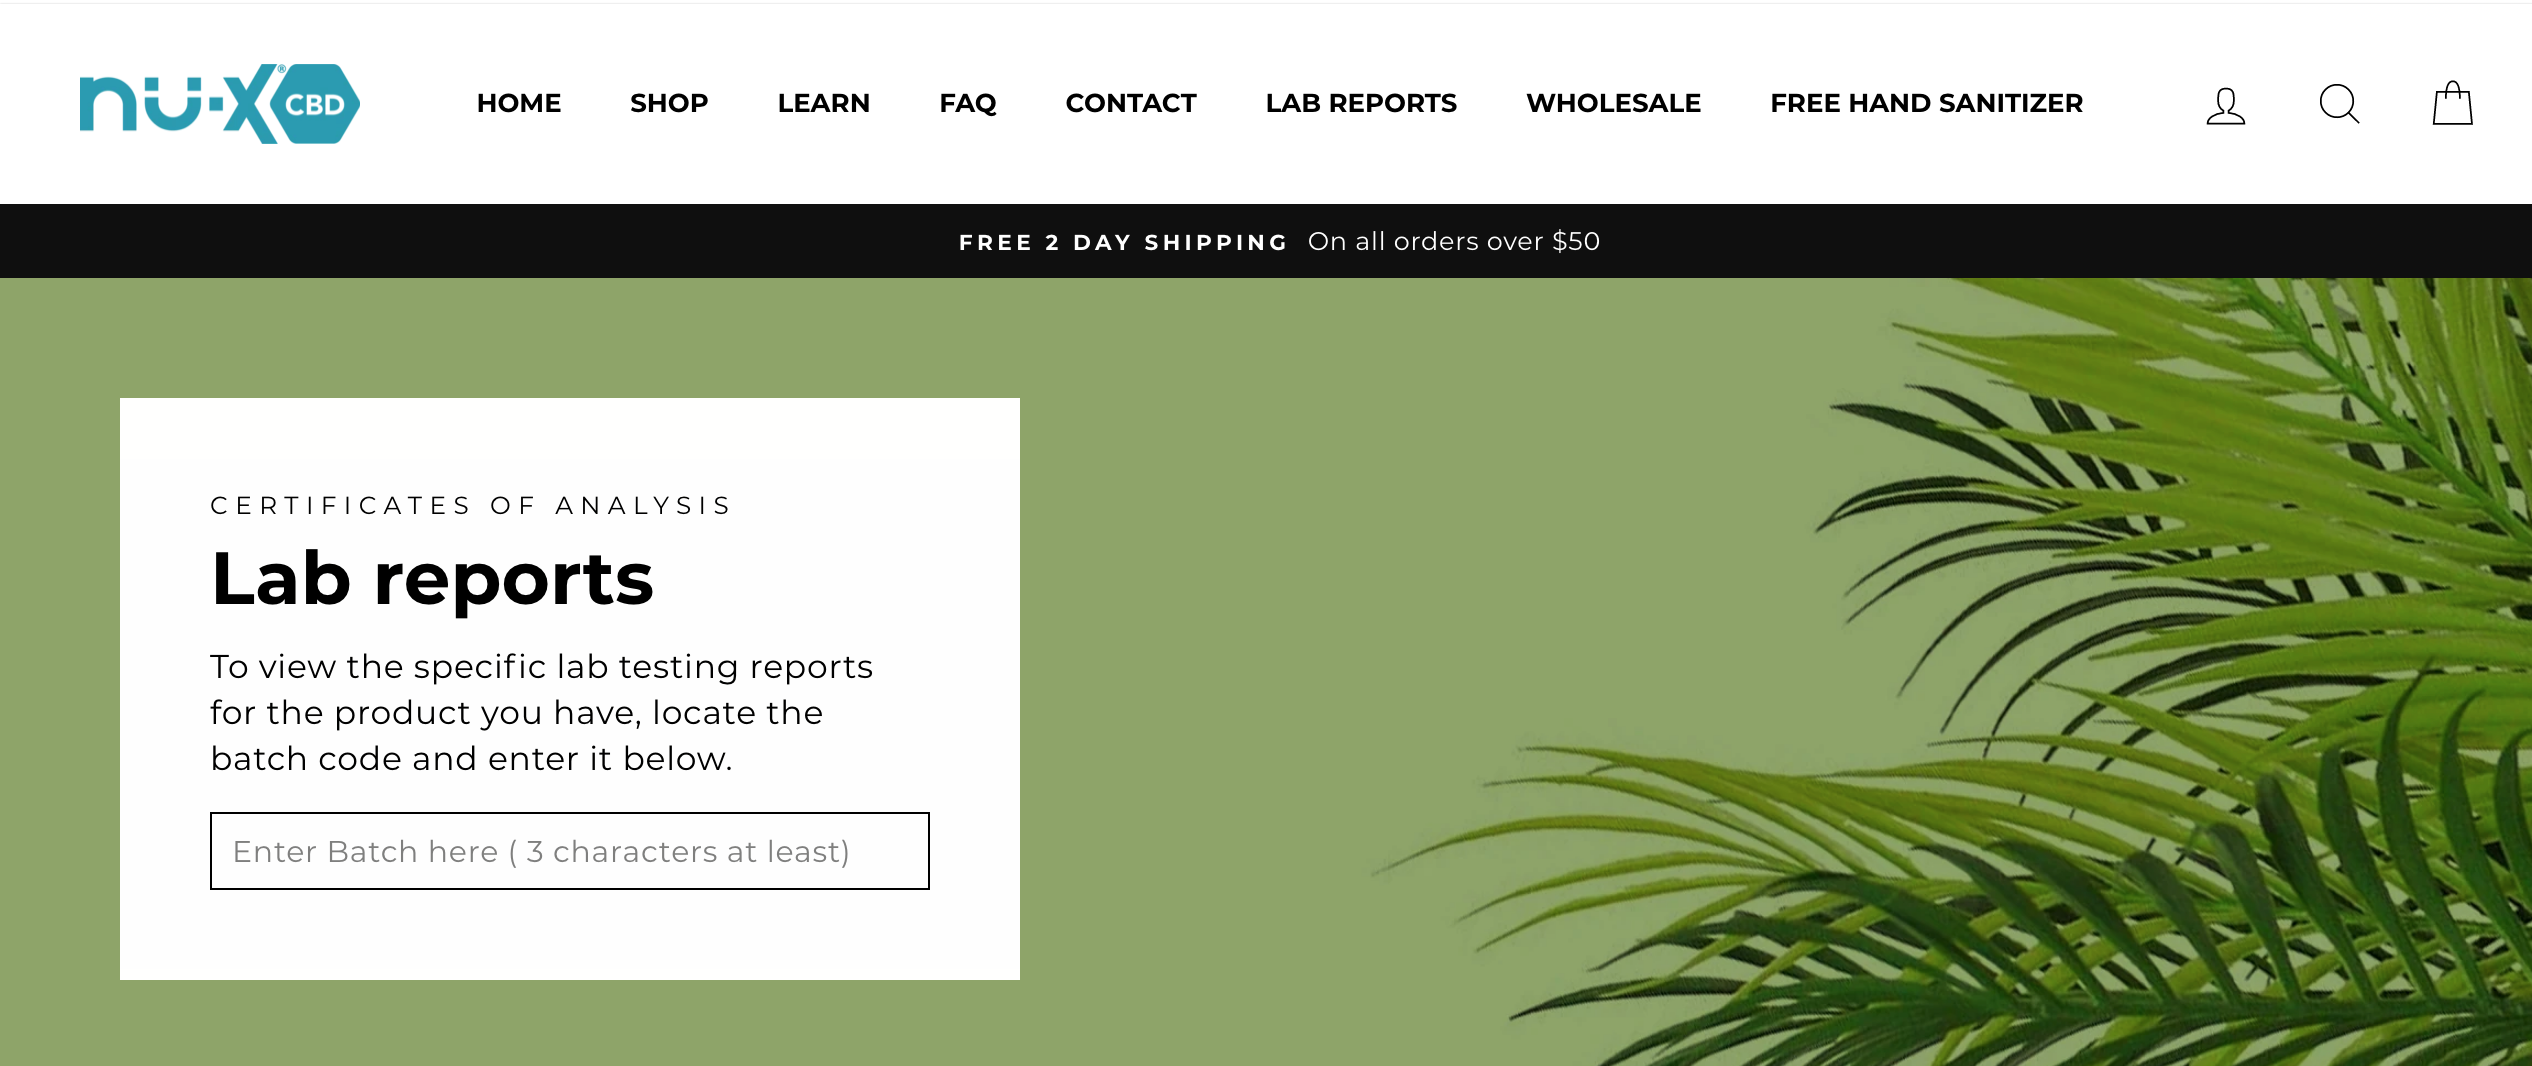Click the batch code entry field
The image size is (2532, 1066).
point(568,851)
